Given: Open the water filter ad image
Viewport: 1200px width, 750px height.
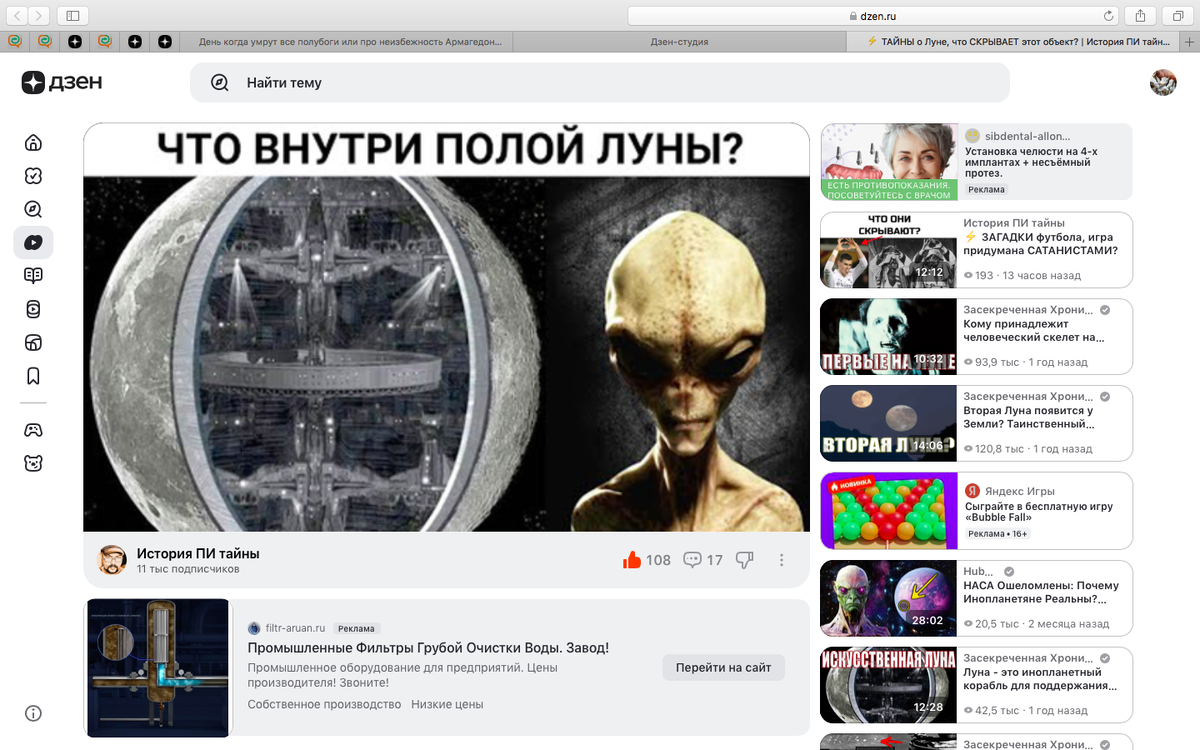Looking at the screenshot, I should 158,668.
